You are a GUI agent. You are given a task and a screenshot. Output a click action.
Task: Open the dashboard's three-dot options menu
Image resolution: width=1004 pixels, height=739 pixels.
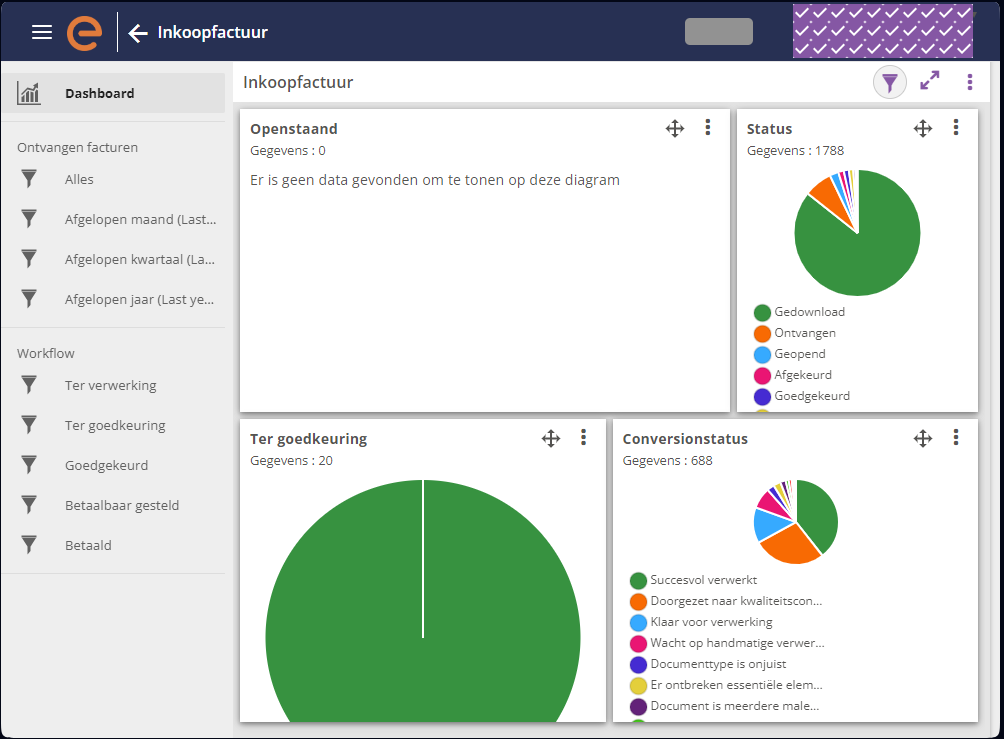click(x=969, y=82)
